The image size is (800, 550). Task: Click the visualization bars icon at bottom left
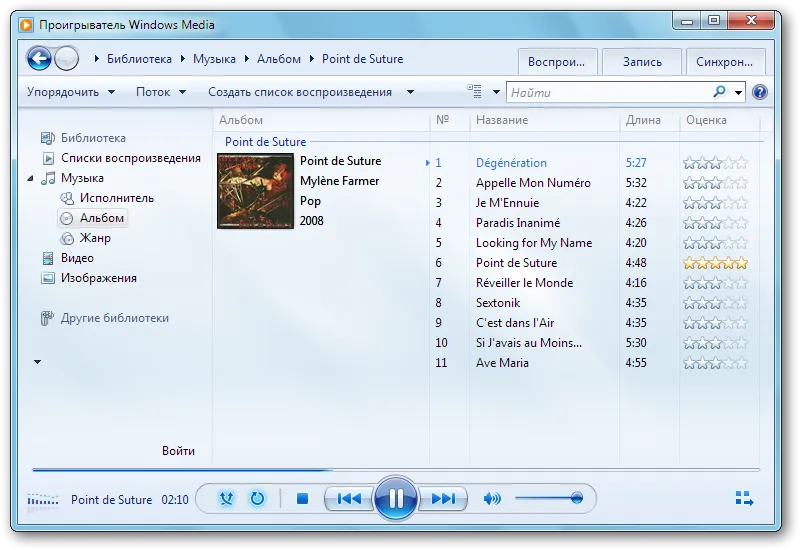[x=43, y=499]
